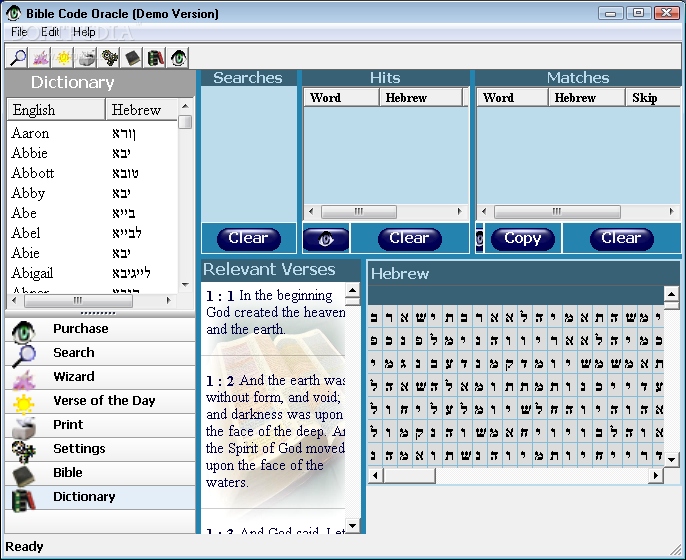Screen dimensions: 686x560
Task: Select the Abby dictionary entry
Action: tap(92, 193)
